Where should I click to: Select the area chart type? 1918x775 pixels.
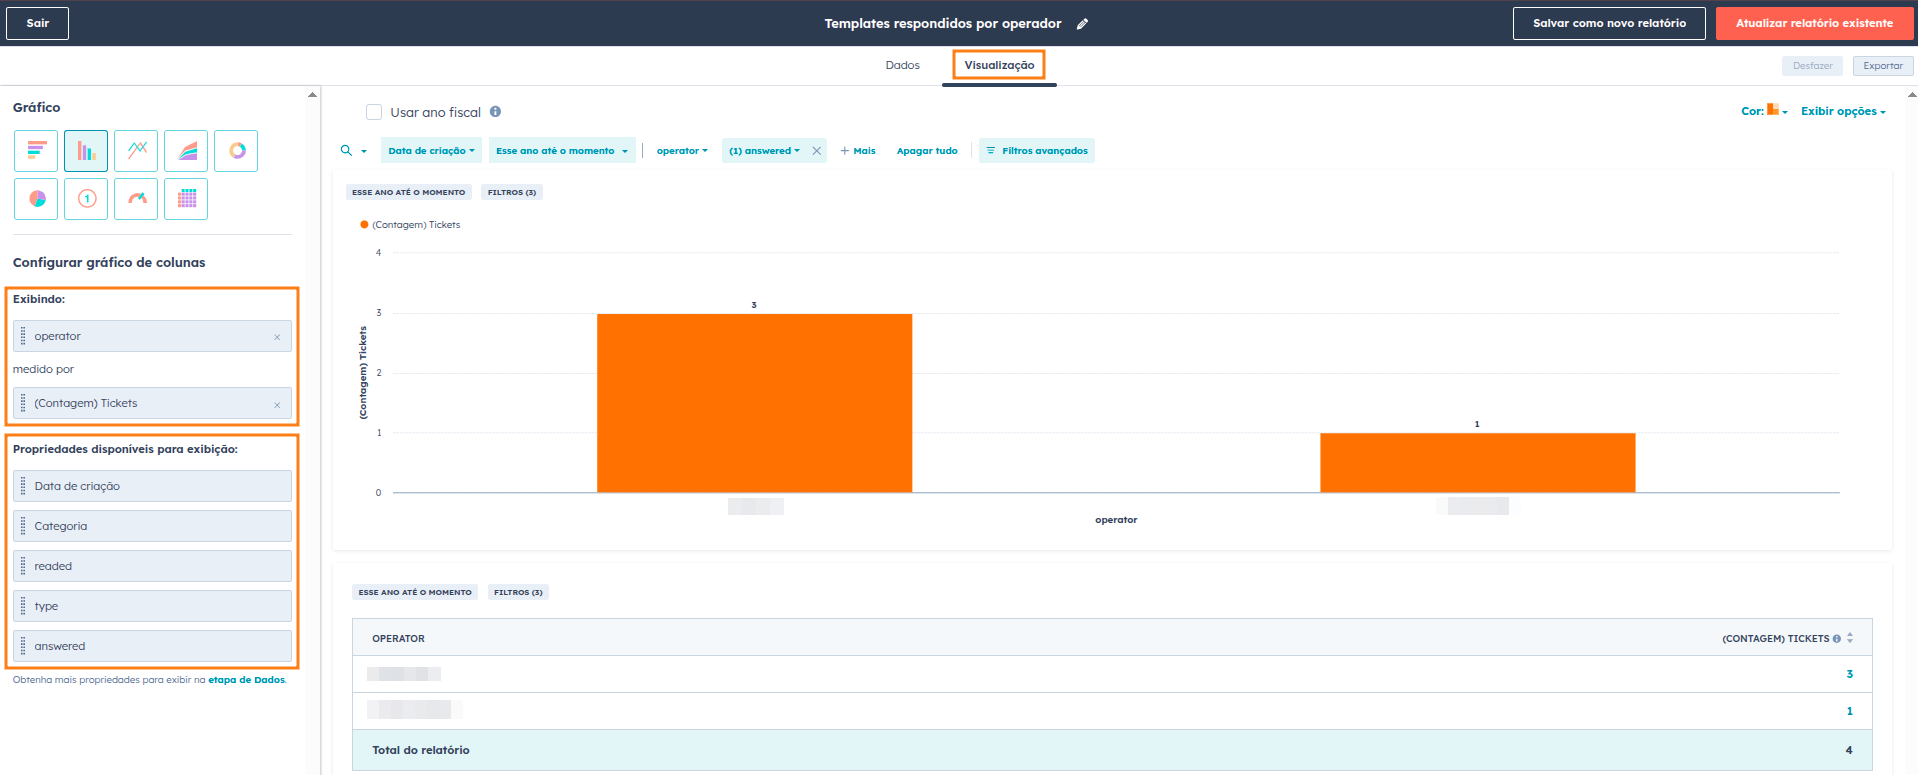click(187, 151)
